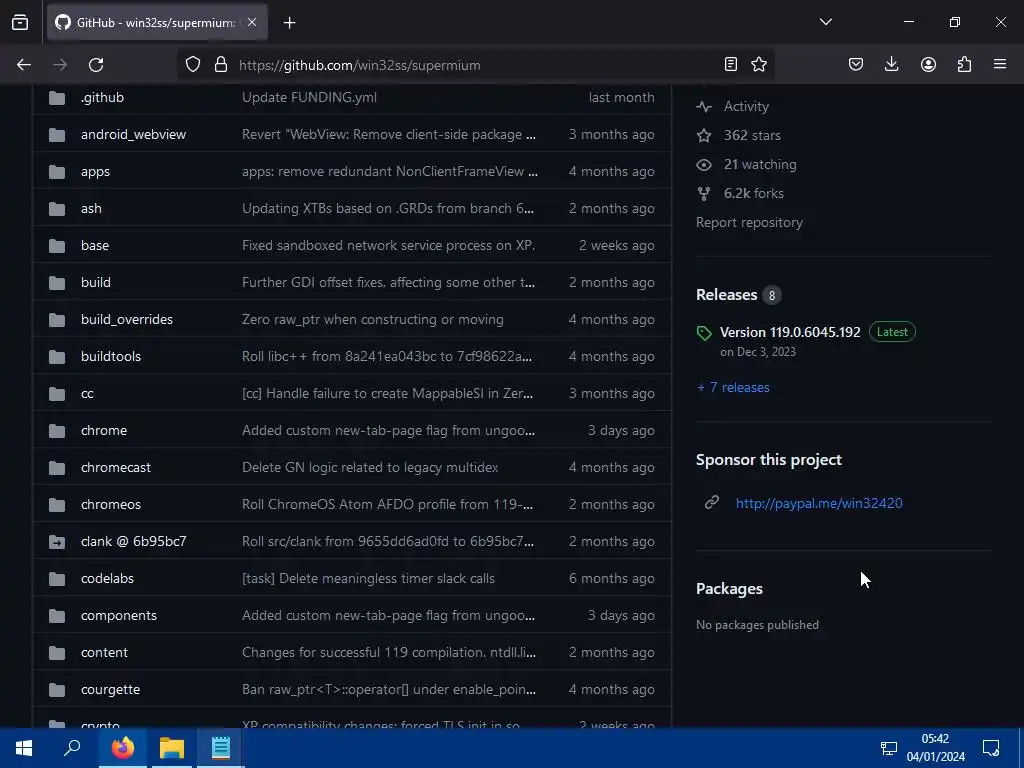Open the codelabs folder
Screen dimensions: 1024x768
[107, 579]
